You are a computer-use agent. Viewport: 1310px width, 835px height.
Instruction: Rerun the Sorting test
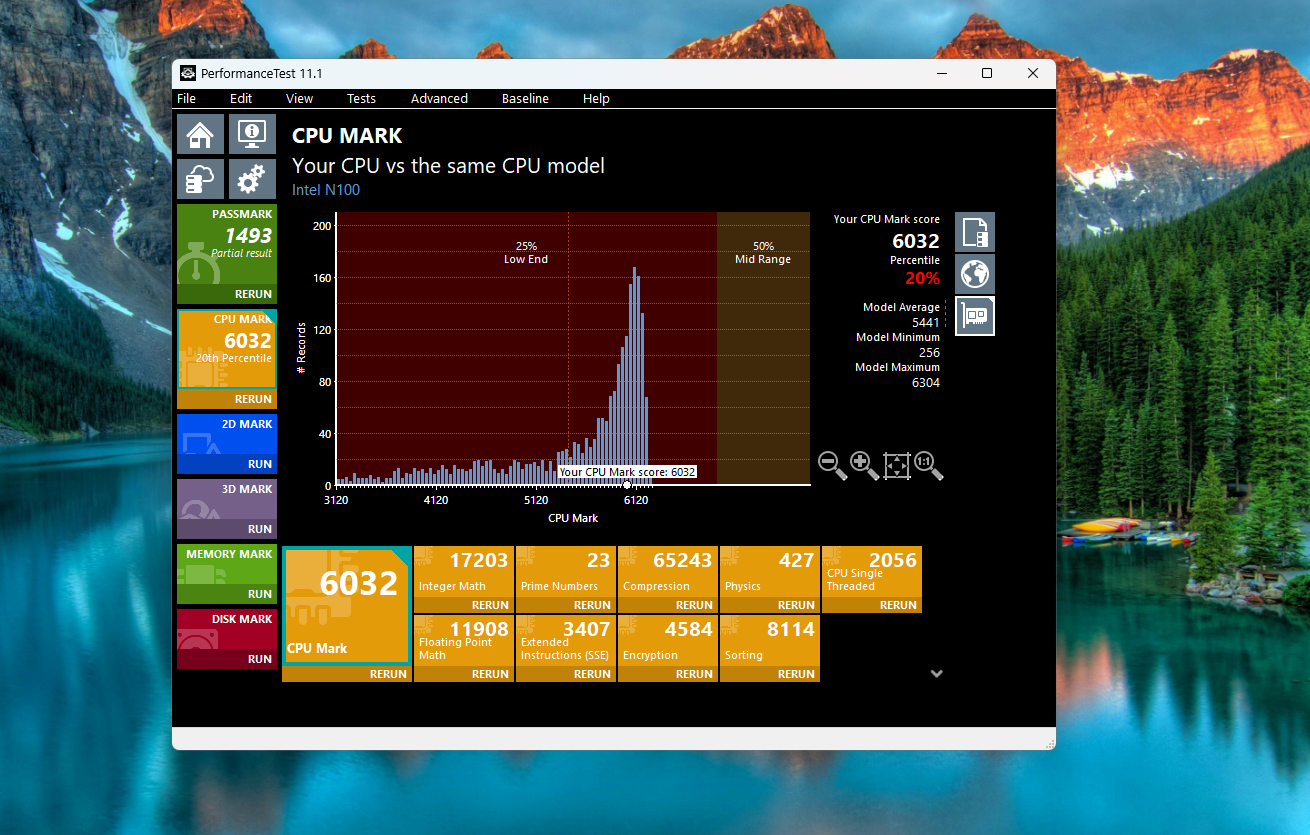click(x=796, y=674)
